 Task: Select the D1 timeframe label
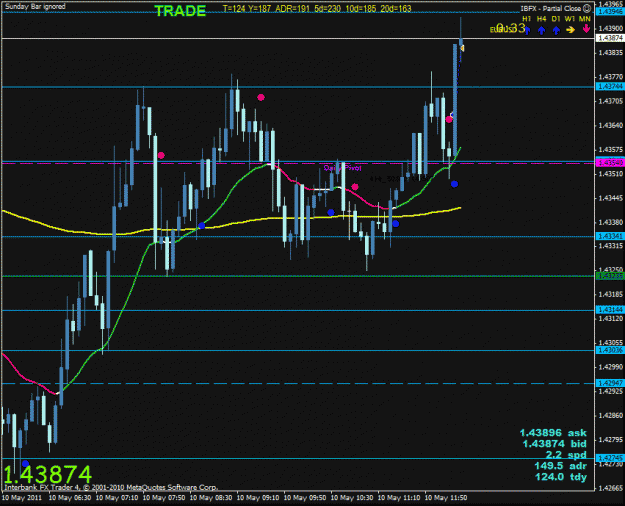(556, 19)
